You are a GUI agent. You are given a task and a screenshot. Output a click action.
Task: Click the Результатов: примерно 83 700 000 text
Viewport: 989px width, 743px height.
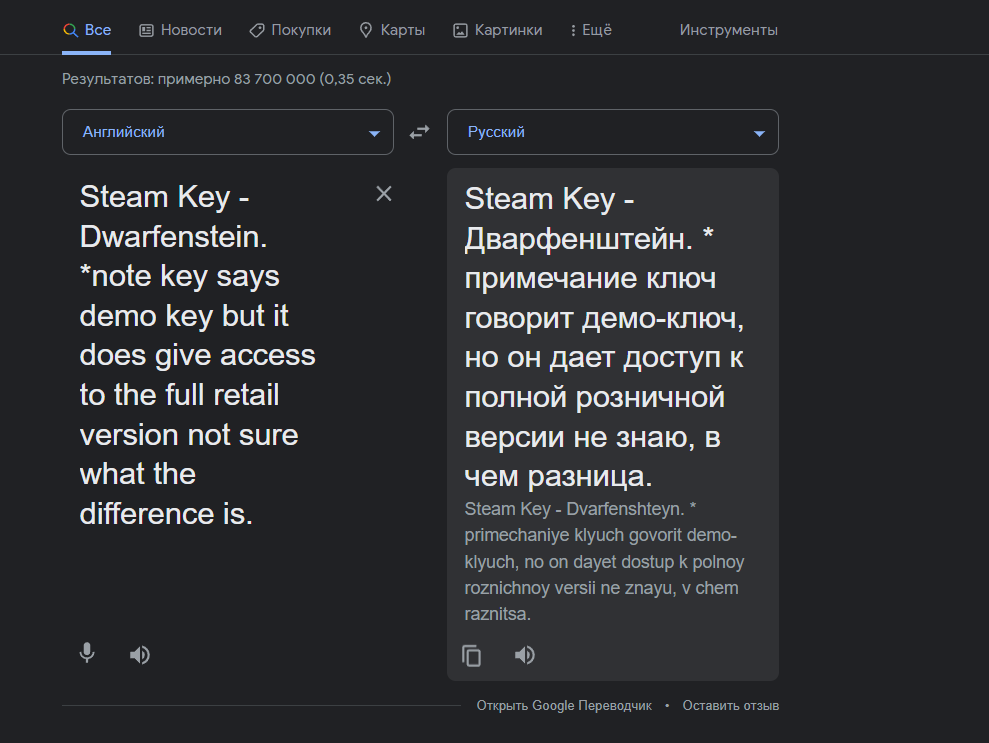[226, 79]
